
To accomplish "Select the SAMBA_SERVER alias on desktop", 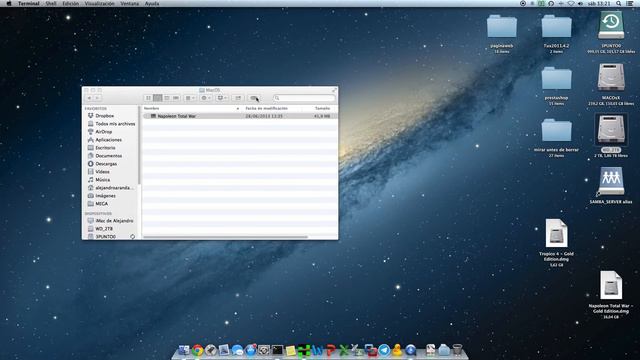I will (611, 181).
